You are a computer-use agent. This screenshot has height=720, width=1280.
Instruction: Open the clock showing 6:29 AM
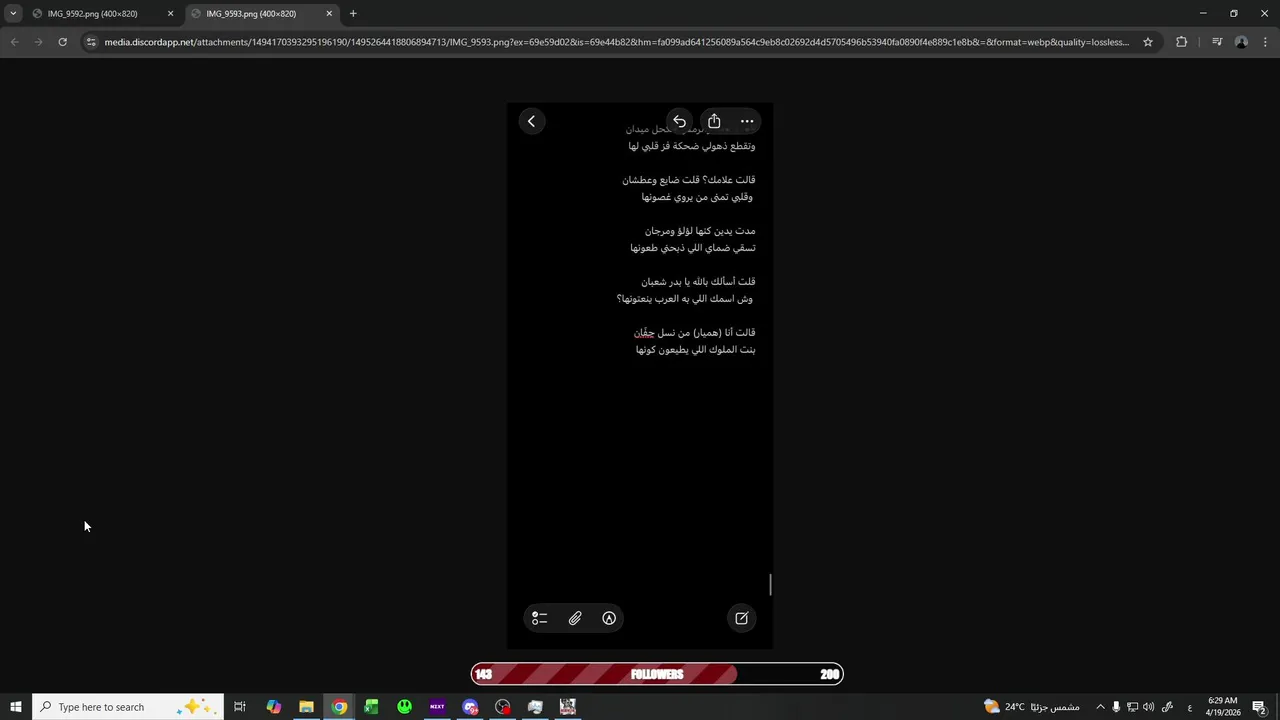[x=1223, y=707]
